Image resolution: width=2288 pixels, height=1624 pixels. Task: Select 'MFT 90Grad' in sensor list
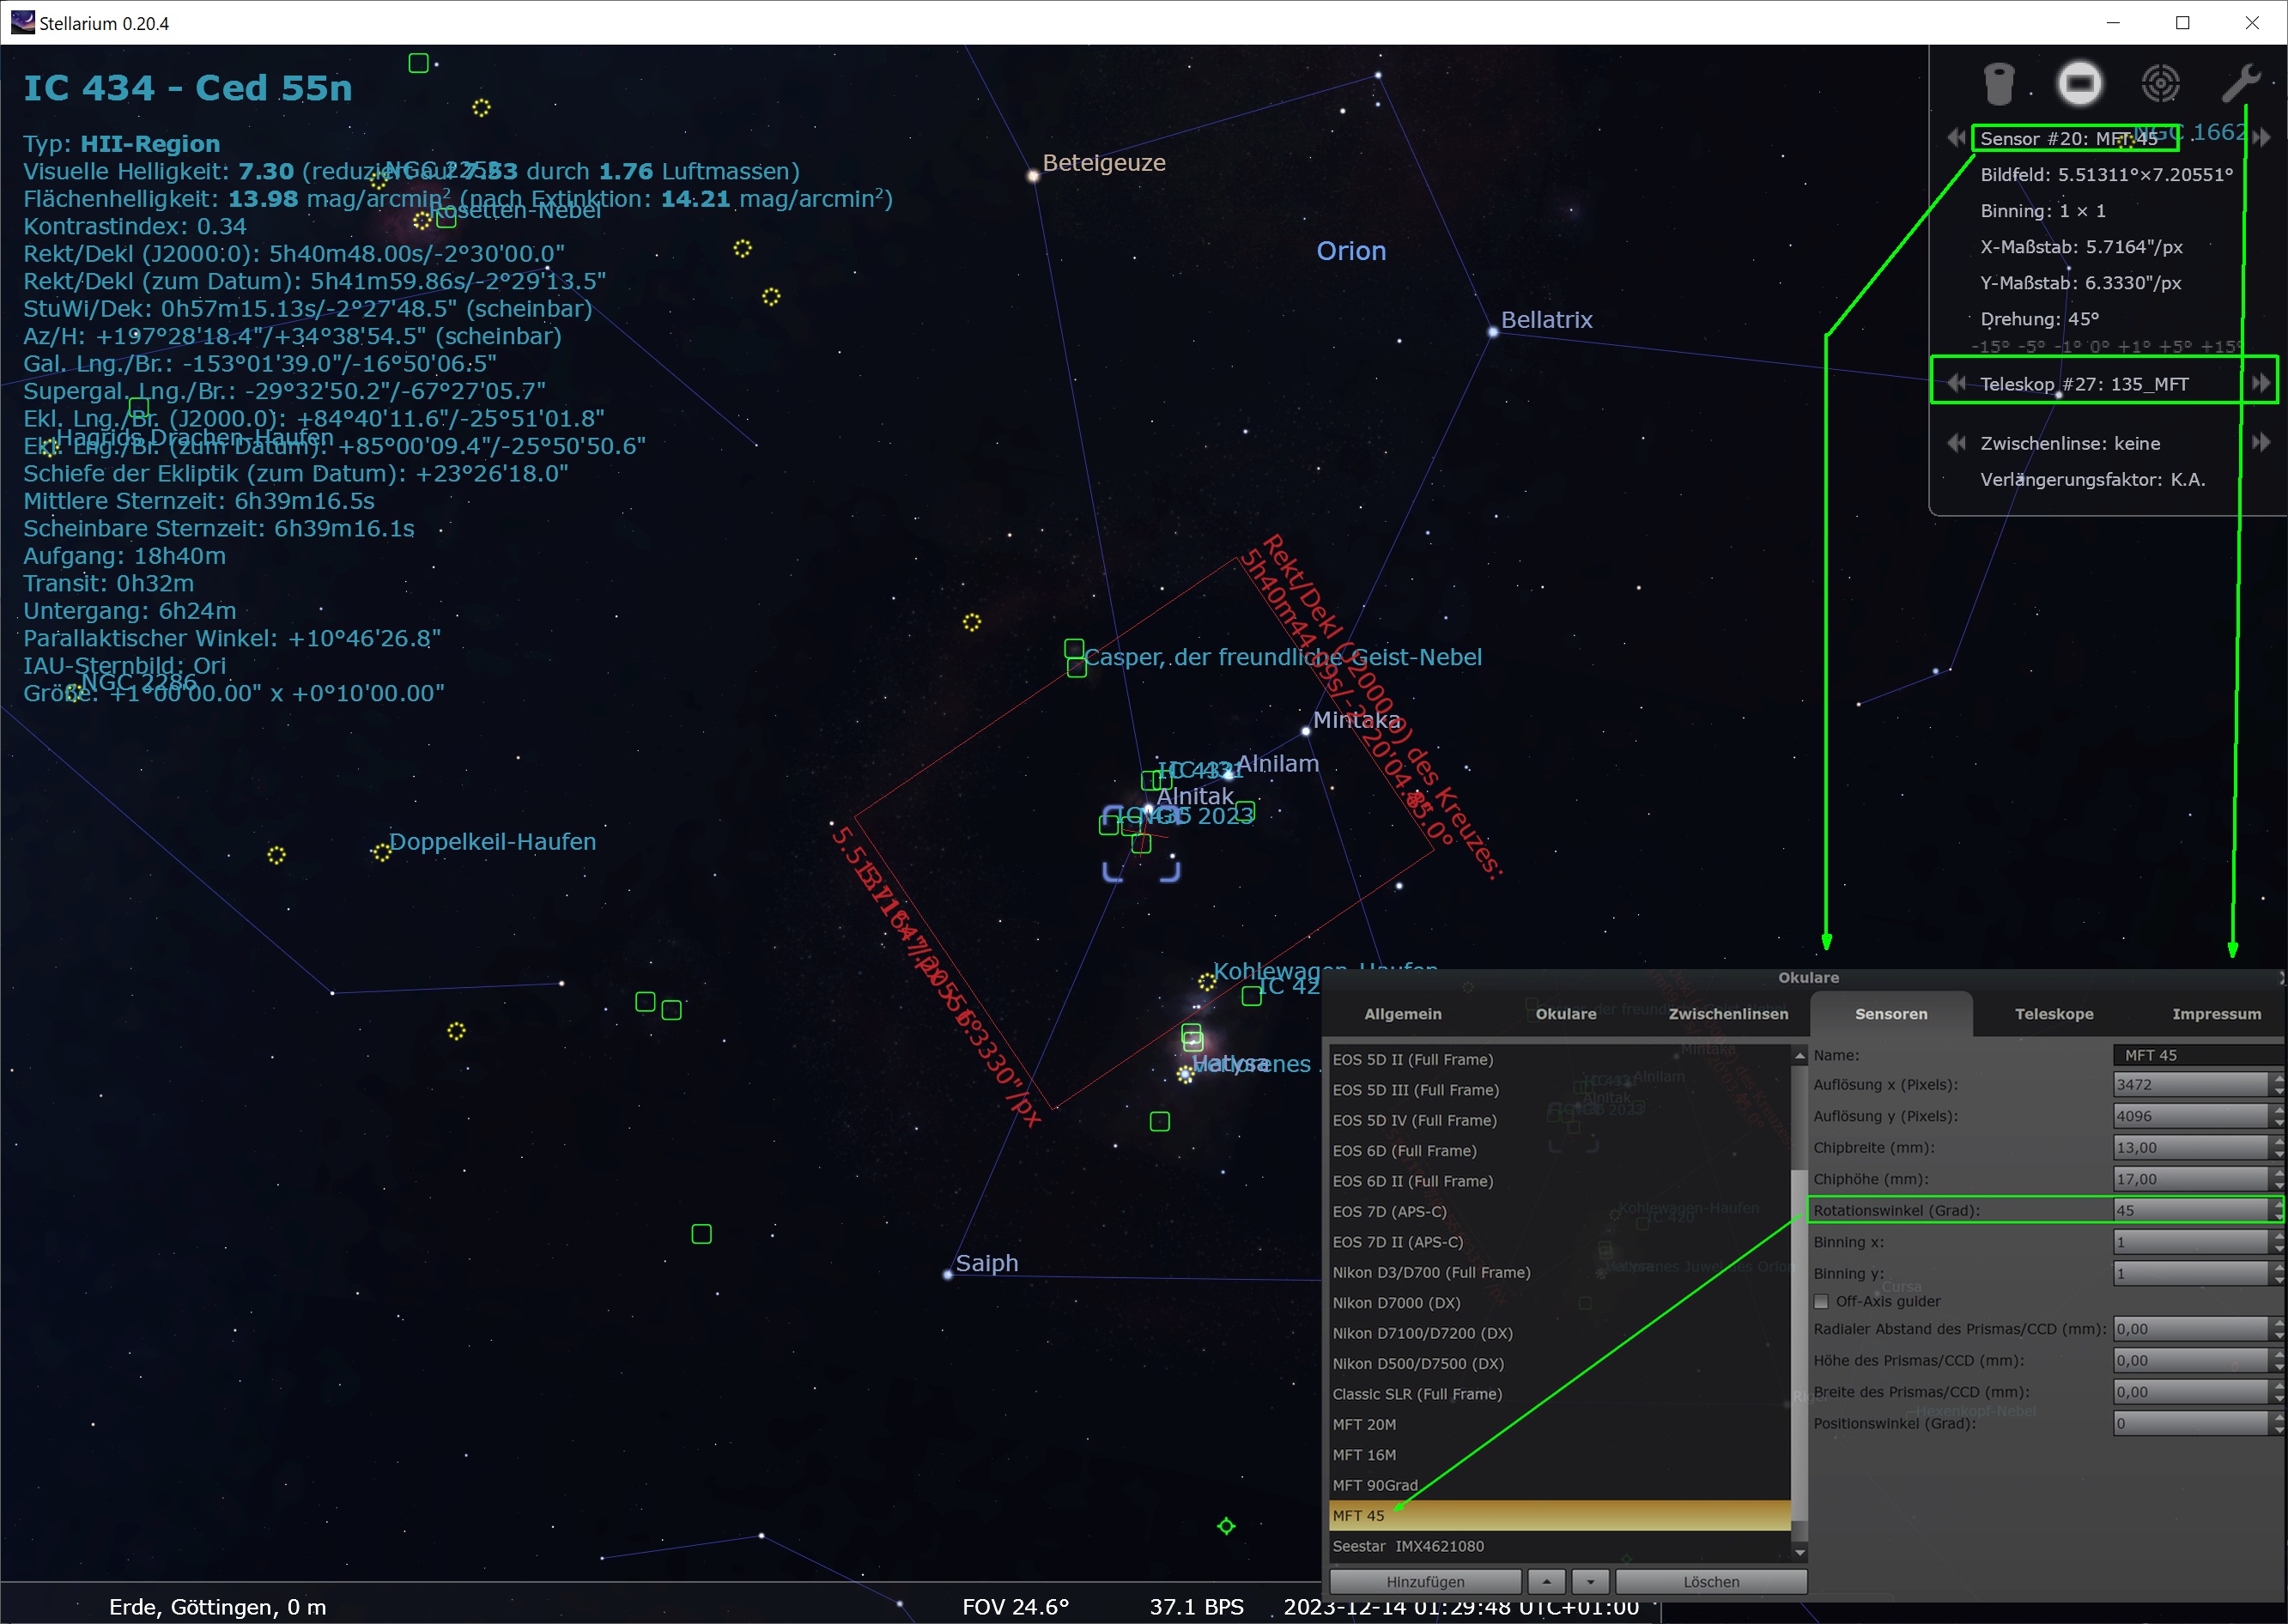coord(1559,1485)
